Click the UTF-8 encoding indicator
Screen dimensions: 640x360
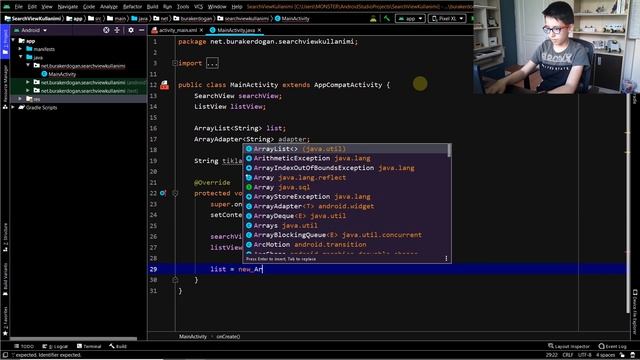point(584,355)
